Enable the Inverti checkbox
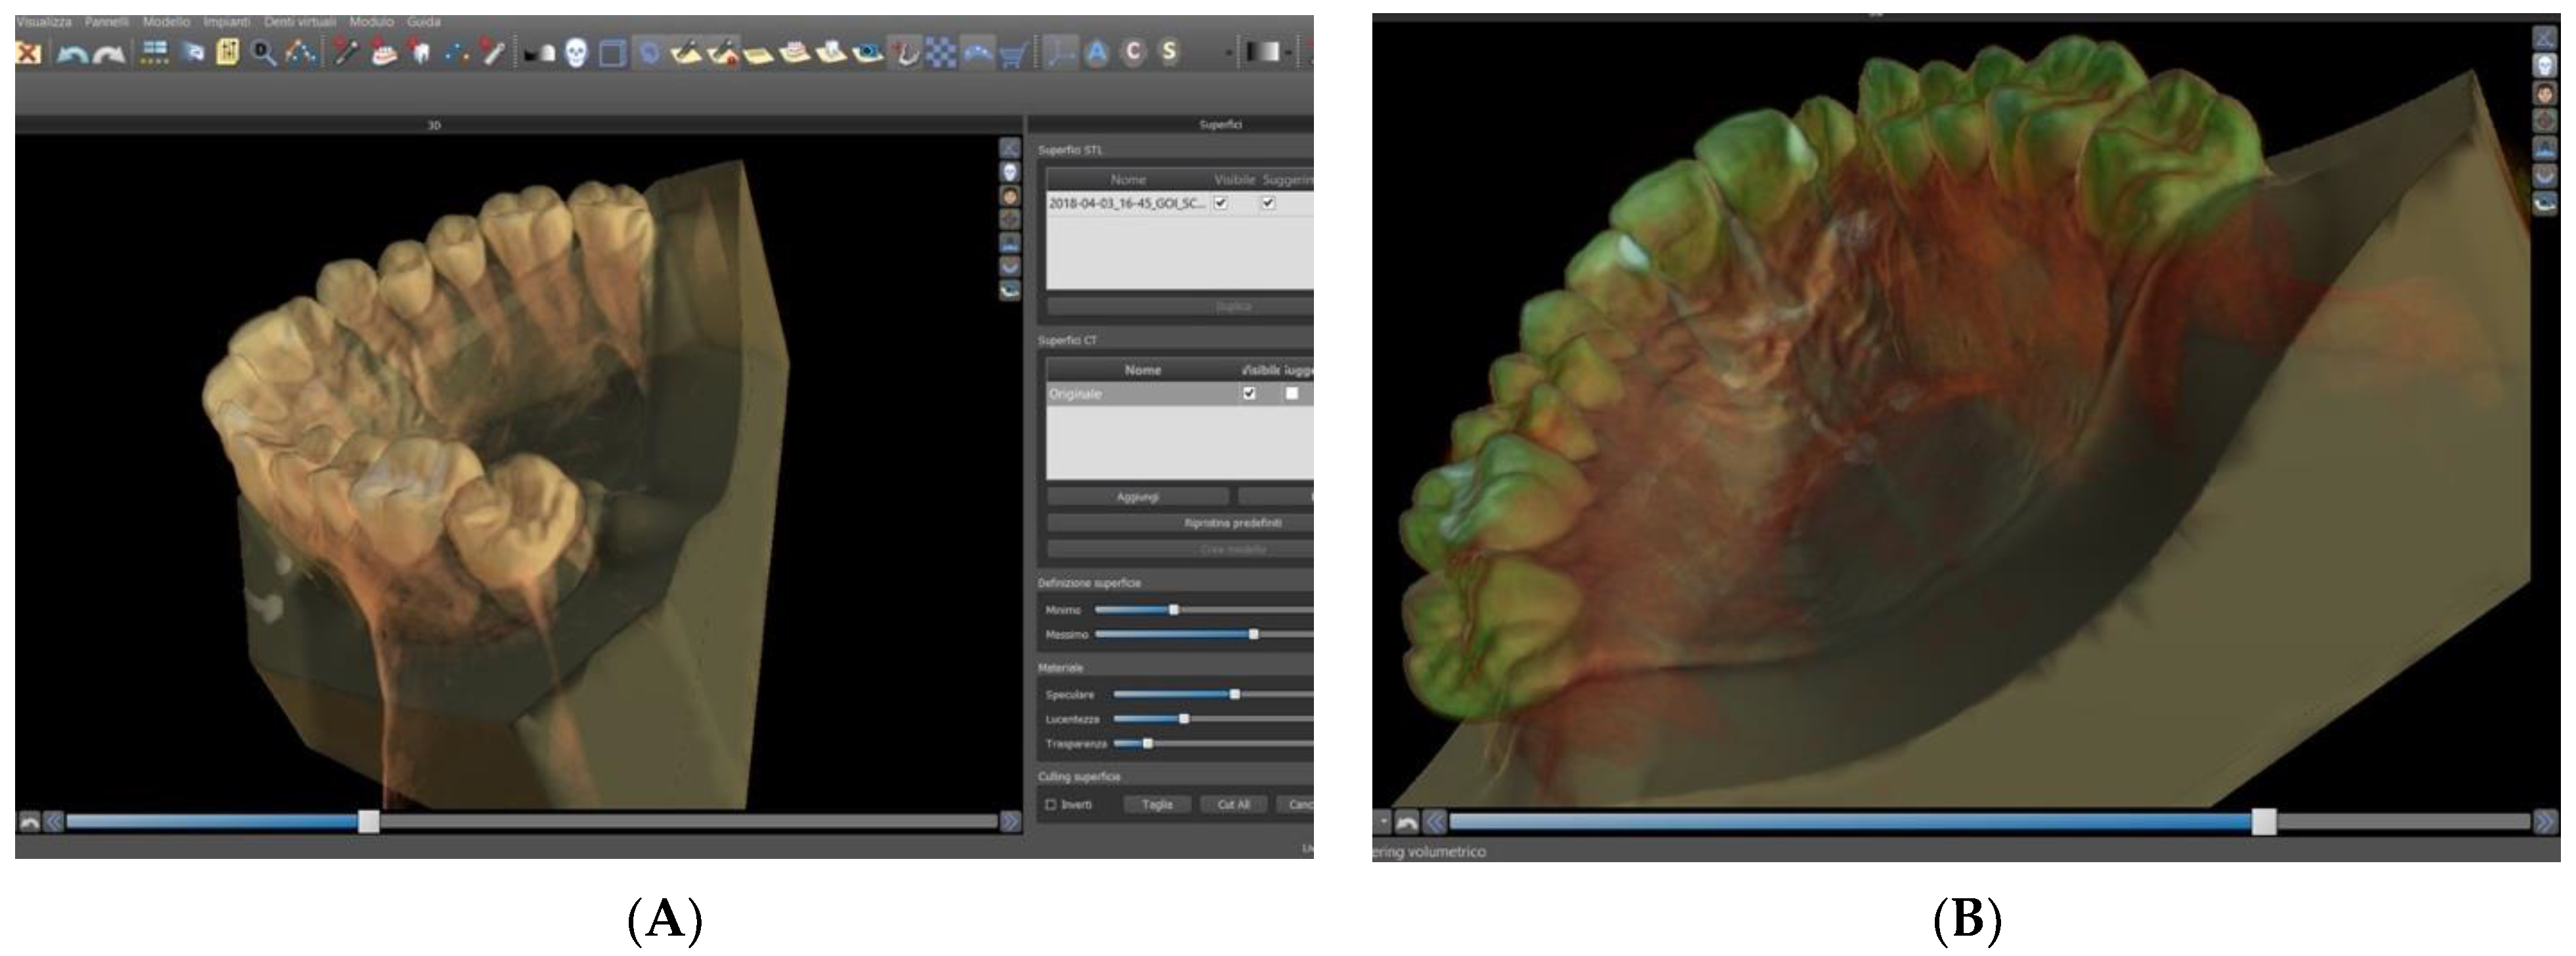 pos(1051,804)
